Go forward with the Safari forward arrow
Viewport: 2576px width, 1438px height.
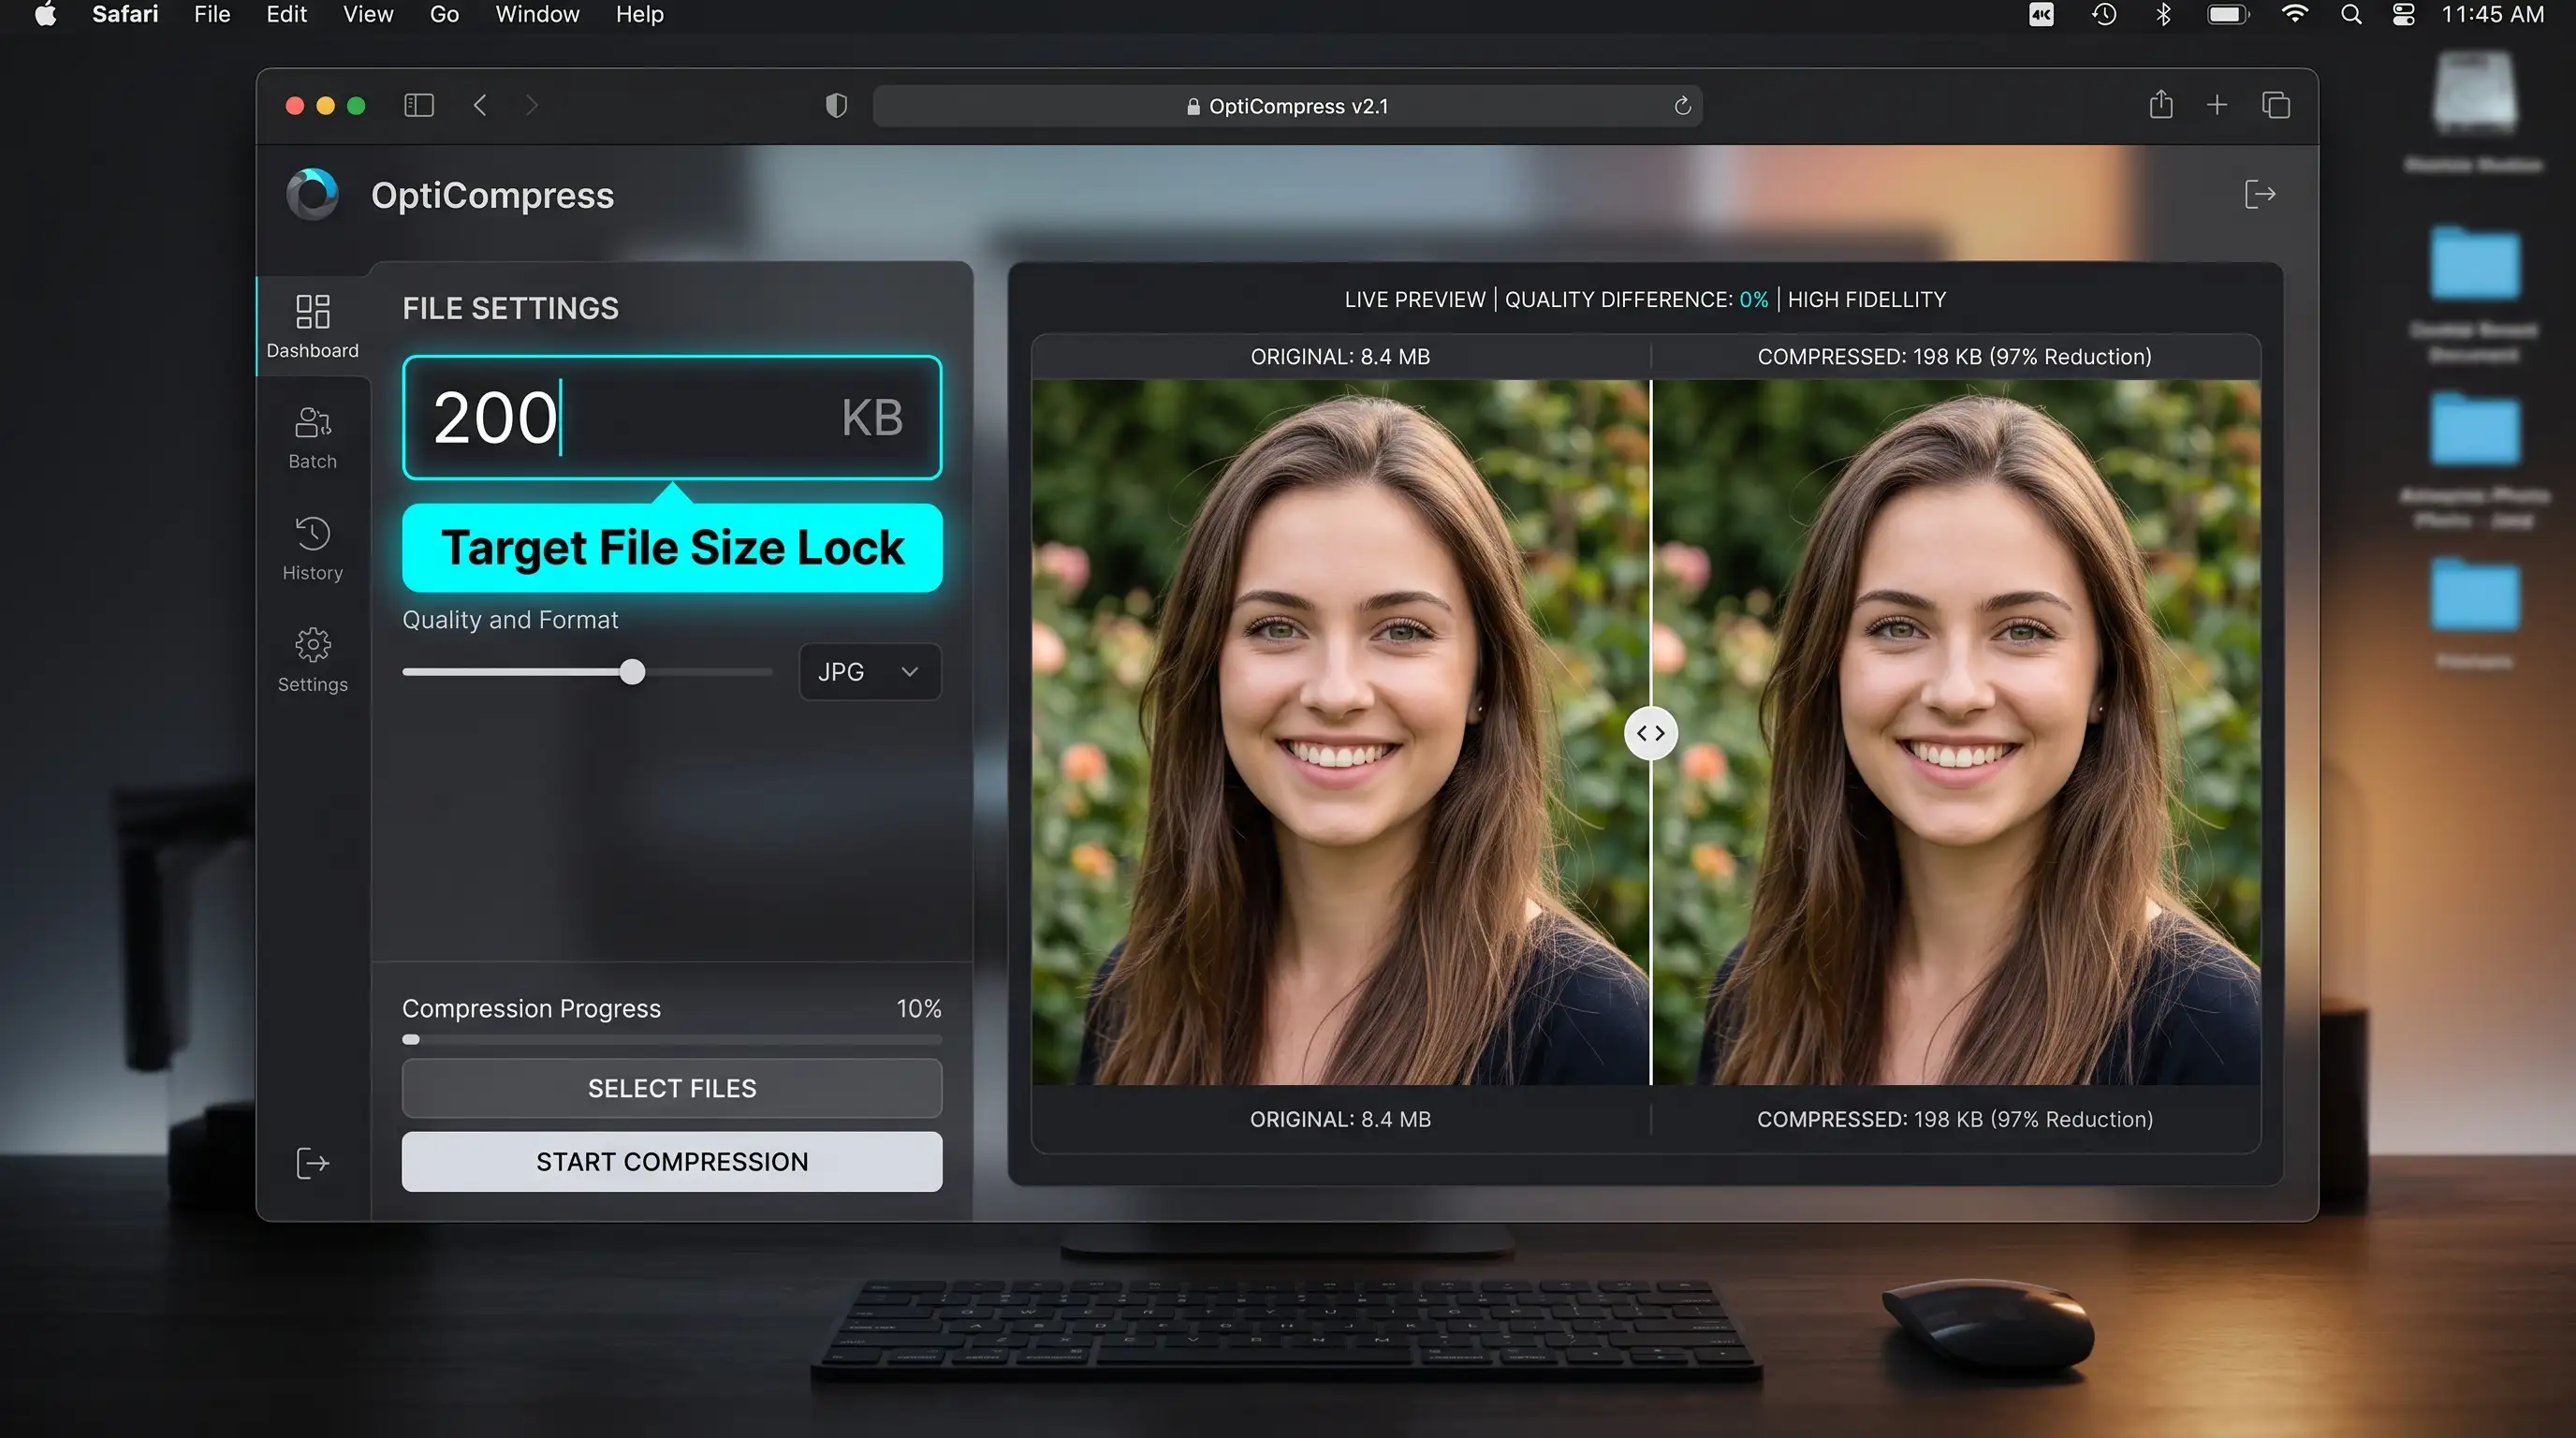[x=532, y=105]
